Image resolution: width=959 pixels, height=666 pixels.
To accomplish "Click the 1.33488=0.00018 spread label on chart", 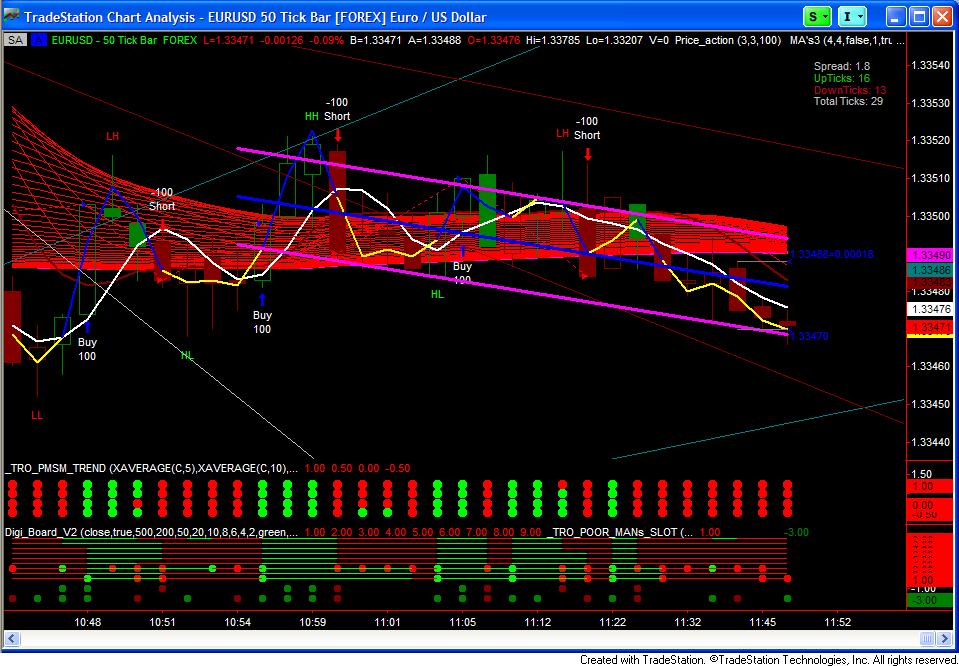I will (x=832, y=254).
